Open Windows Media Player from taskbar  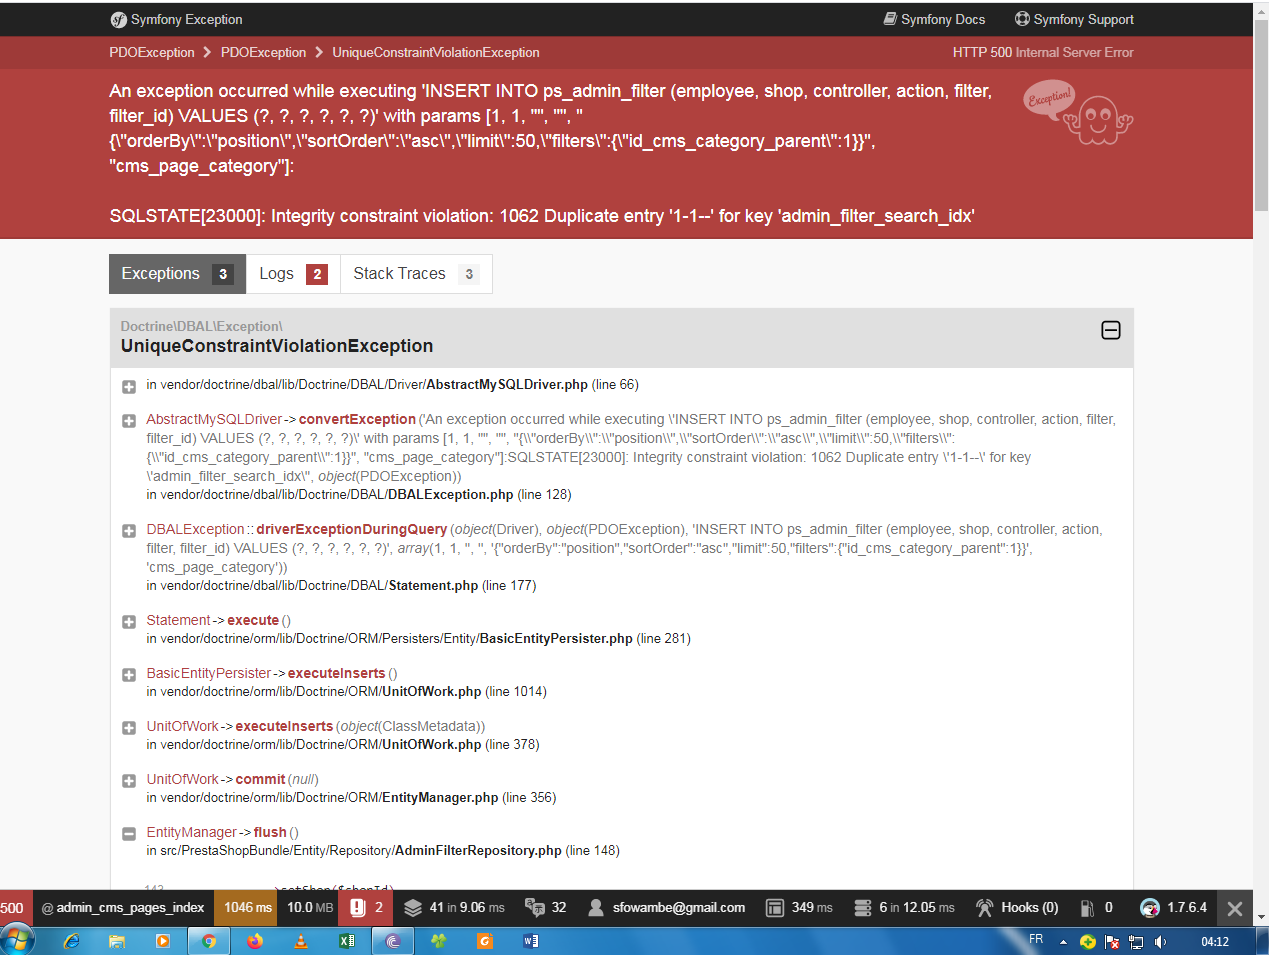(x=163, y=941)
